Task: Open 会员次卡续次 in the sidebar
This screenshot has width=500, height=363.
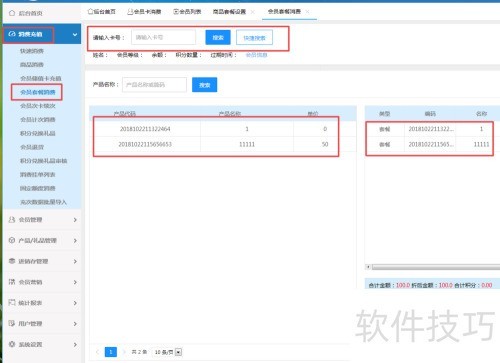Action: [38, 106]
